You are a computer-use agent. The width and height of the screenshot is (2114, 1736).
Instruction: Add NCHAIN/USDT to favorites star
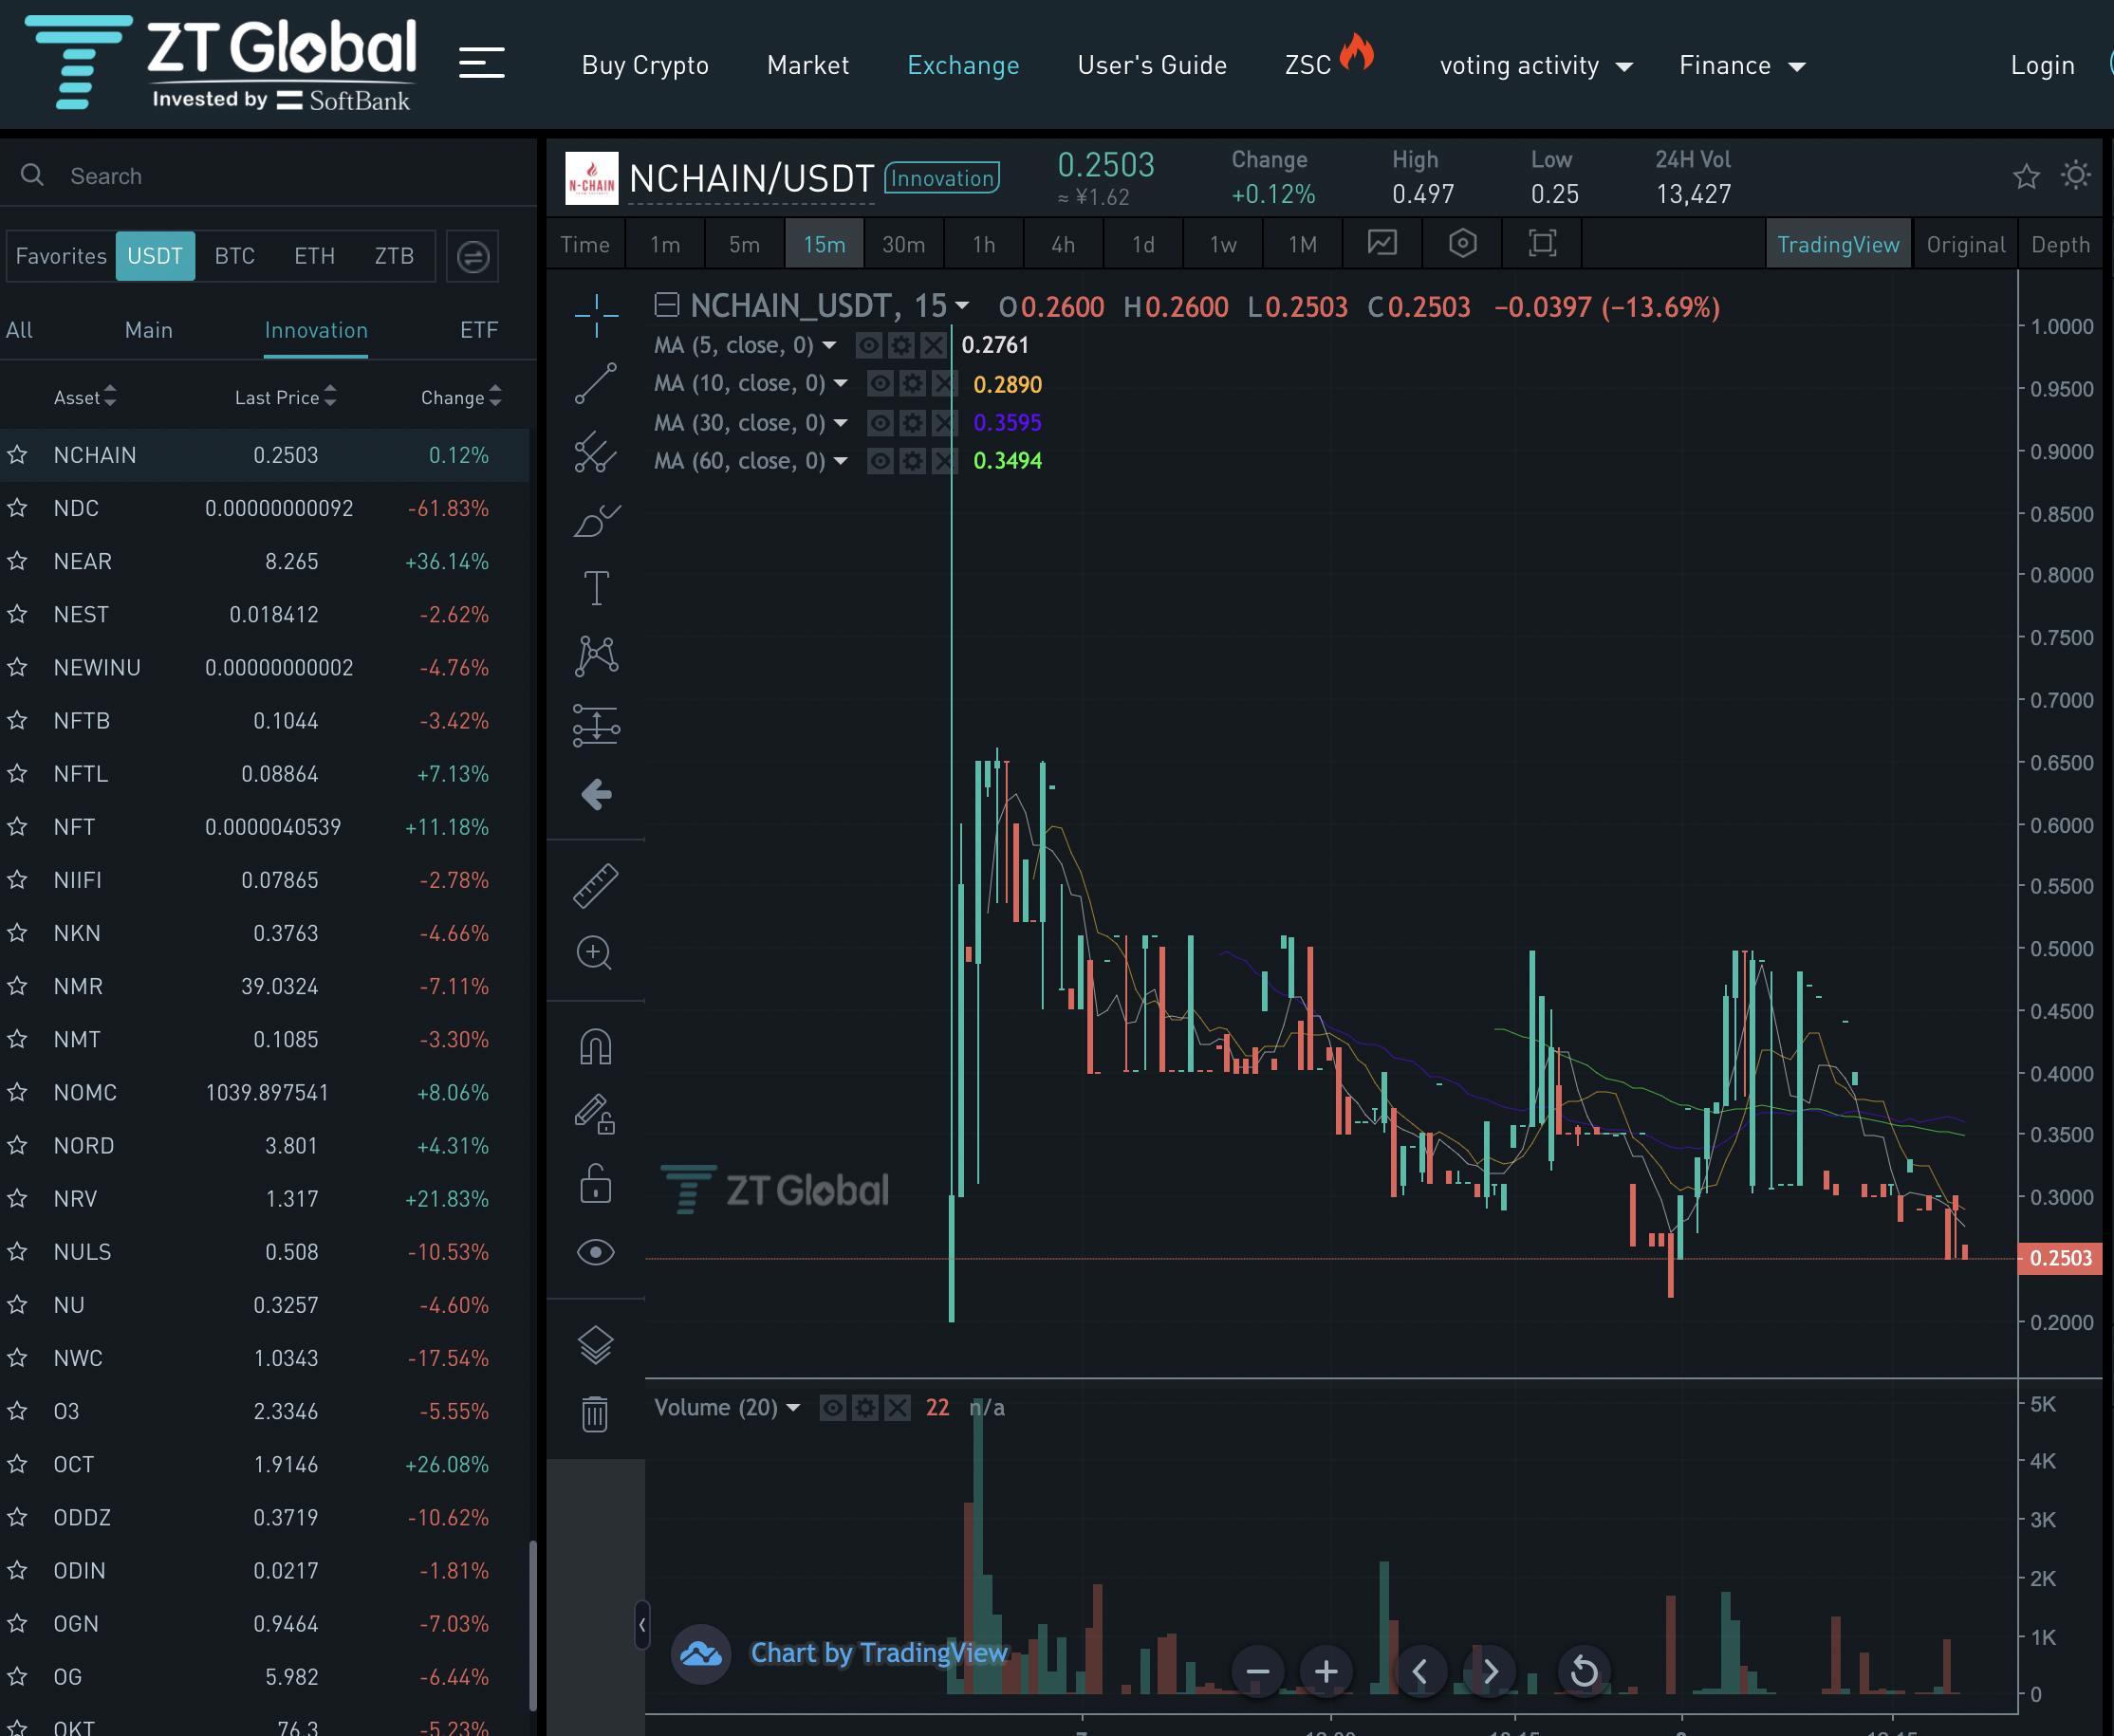click(x=2026, y=177)
